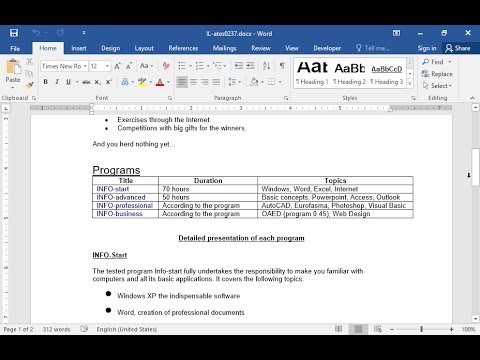Apply the Heading 3 style
This screenshot has width=480, height=360.
click(x=387, y=73)
